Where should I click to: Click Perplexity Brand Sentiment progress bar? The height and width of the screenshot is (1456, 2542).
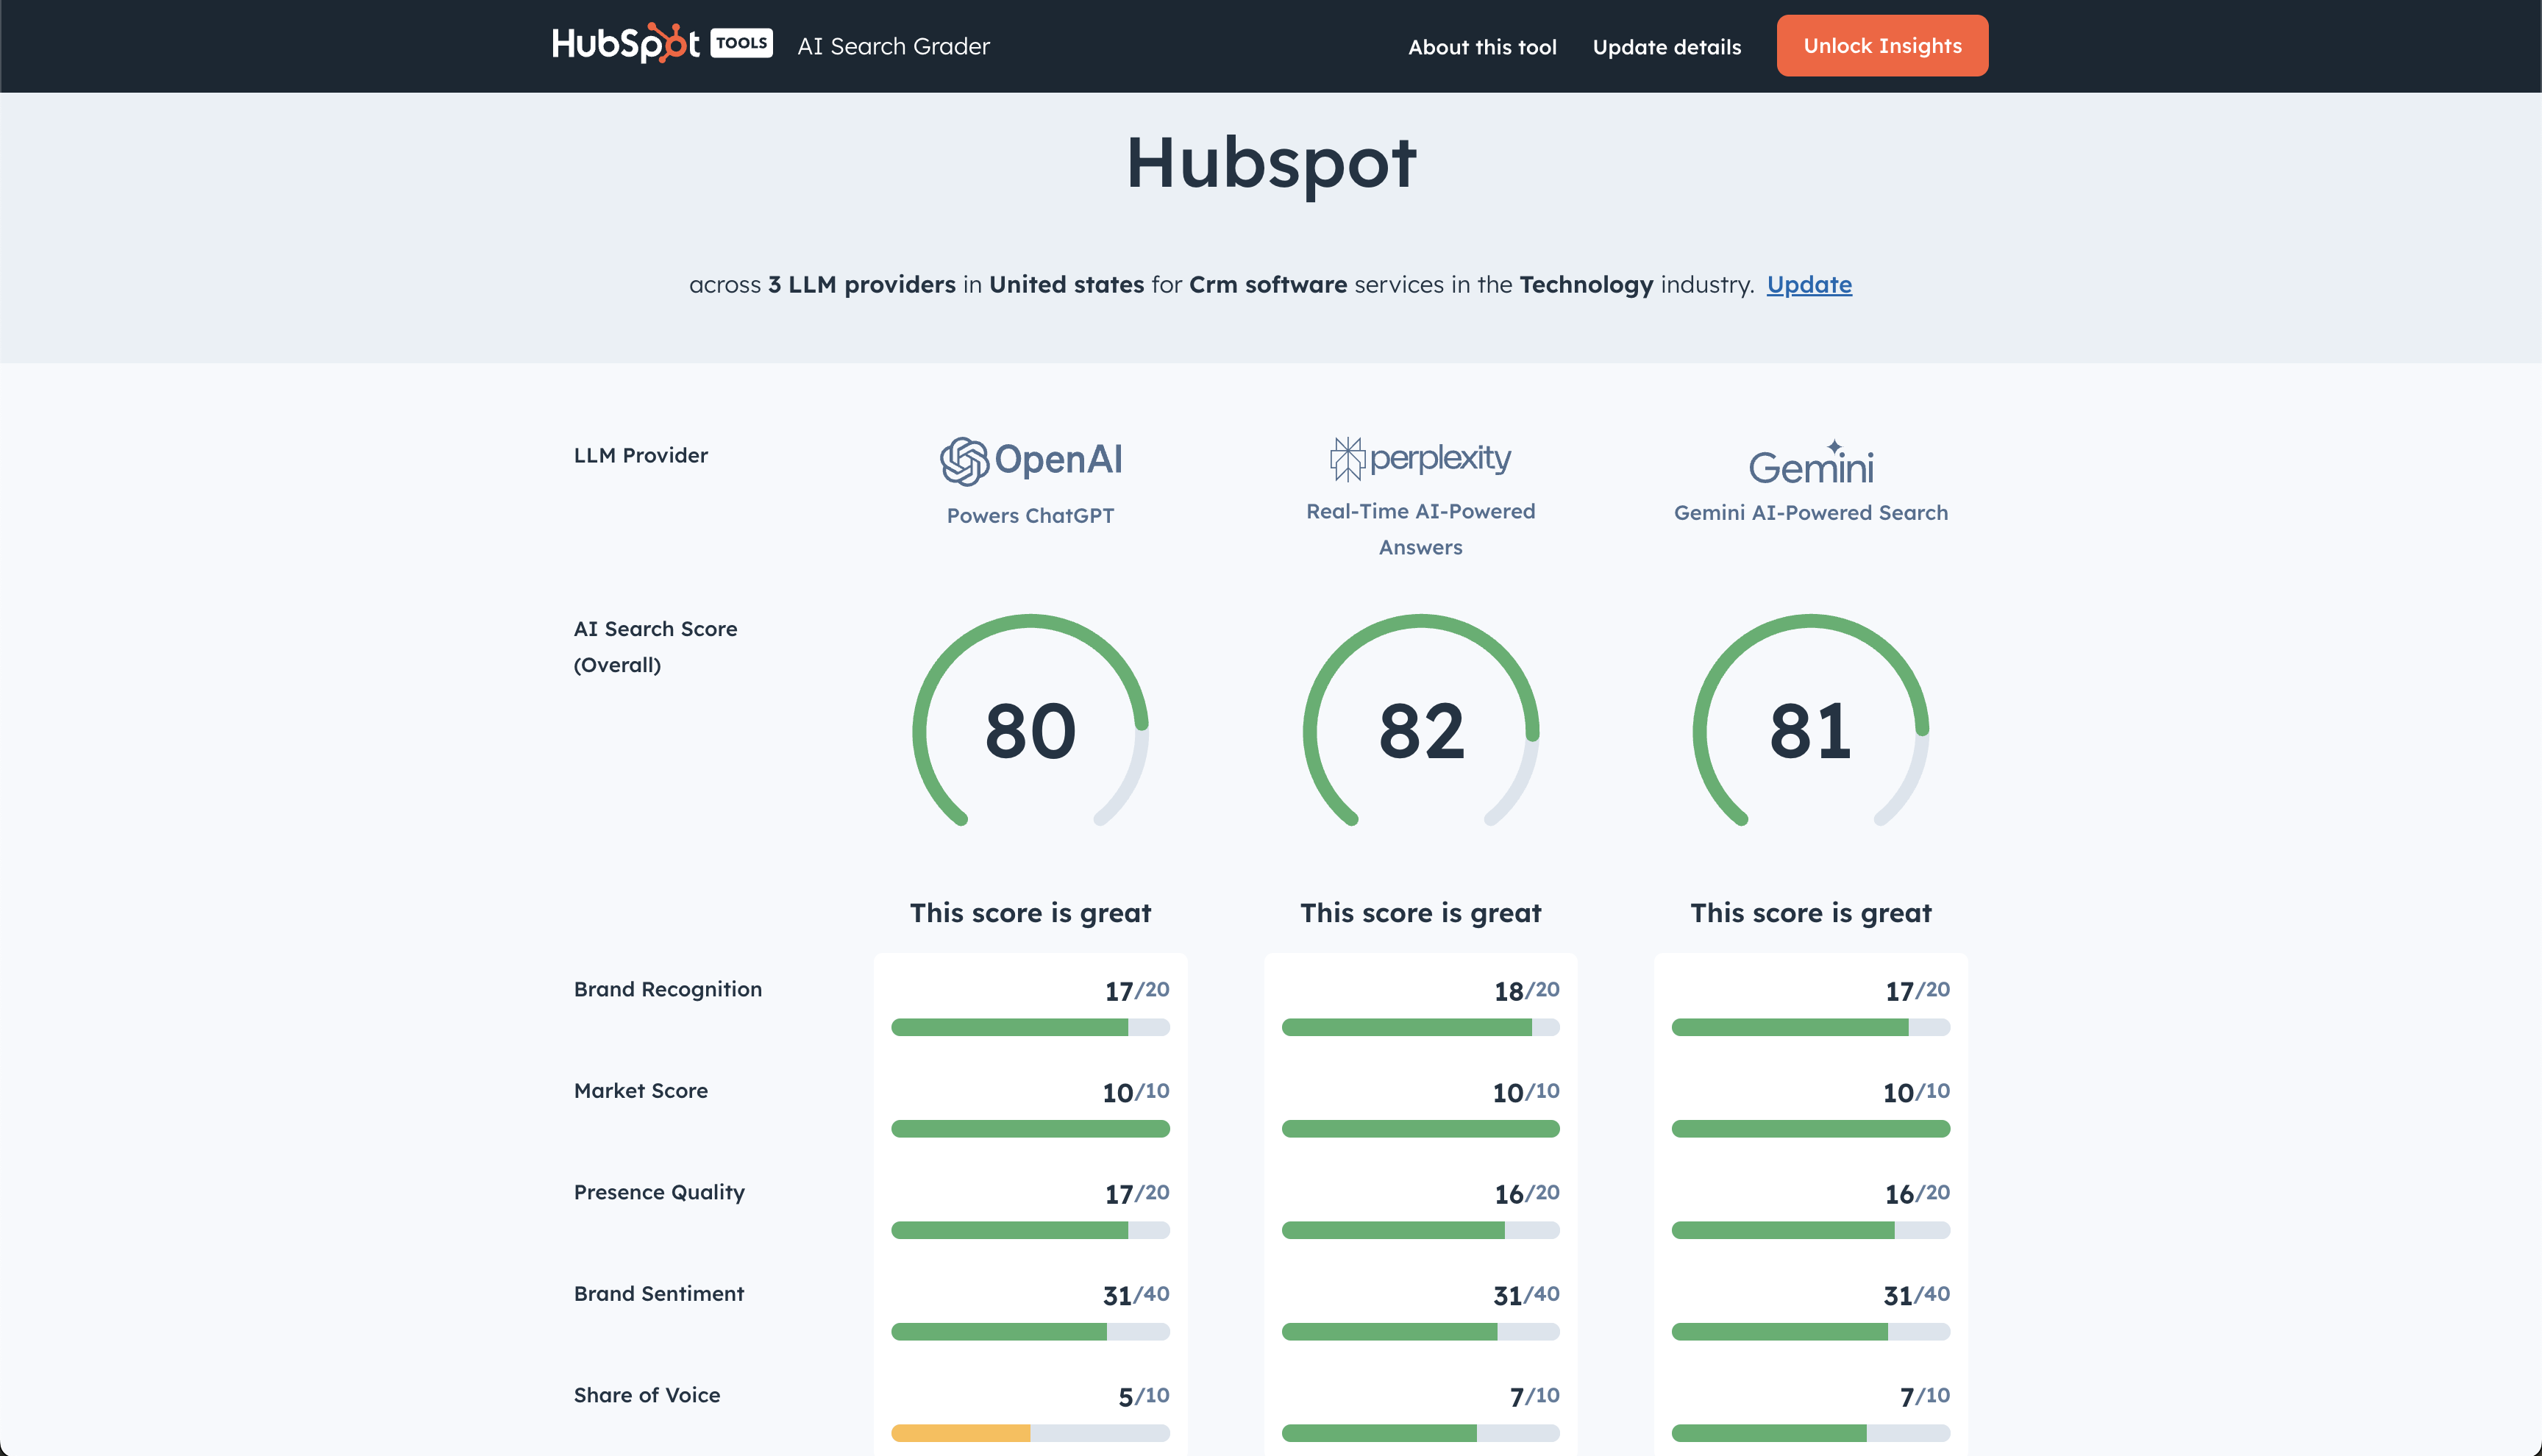(1420, 1332)
